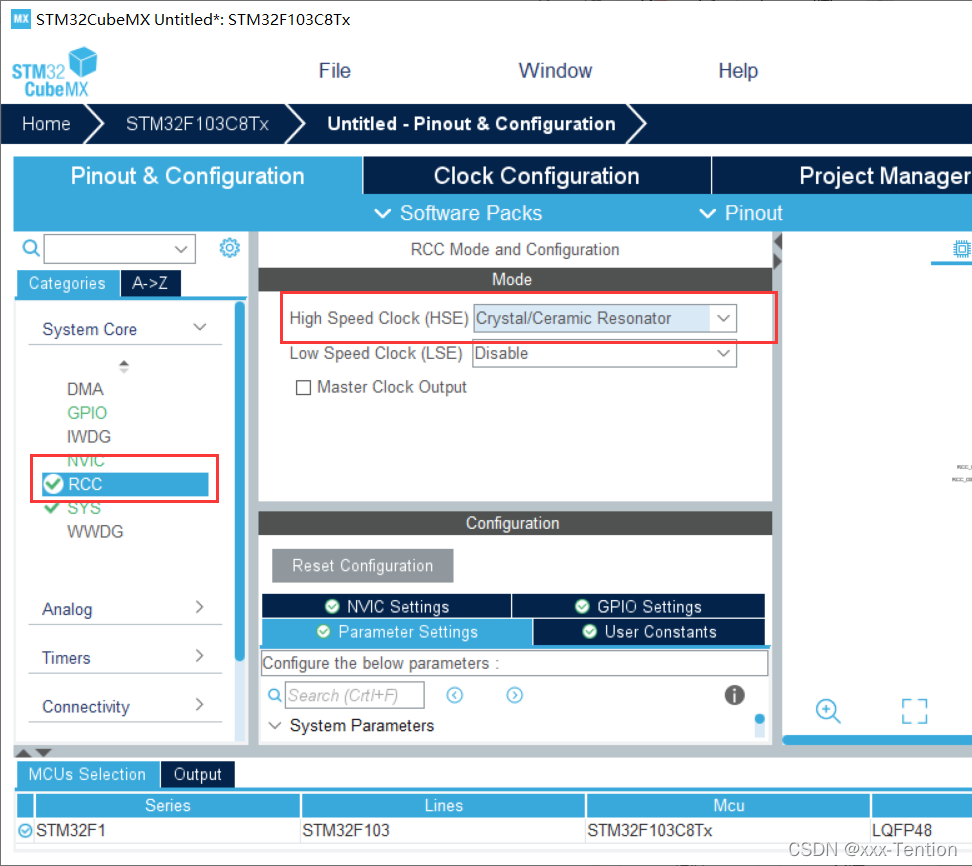
Task: Click the Search (Crtl+F) parameter field
Action: 355,695
